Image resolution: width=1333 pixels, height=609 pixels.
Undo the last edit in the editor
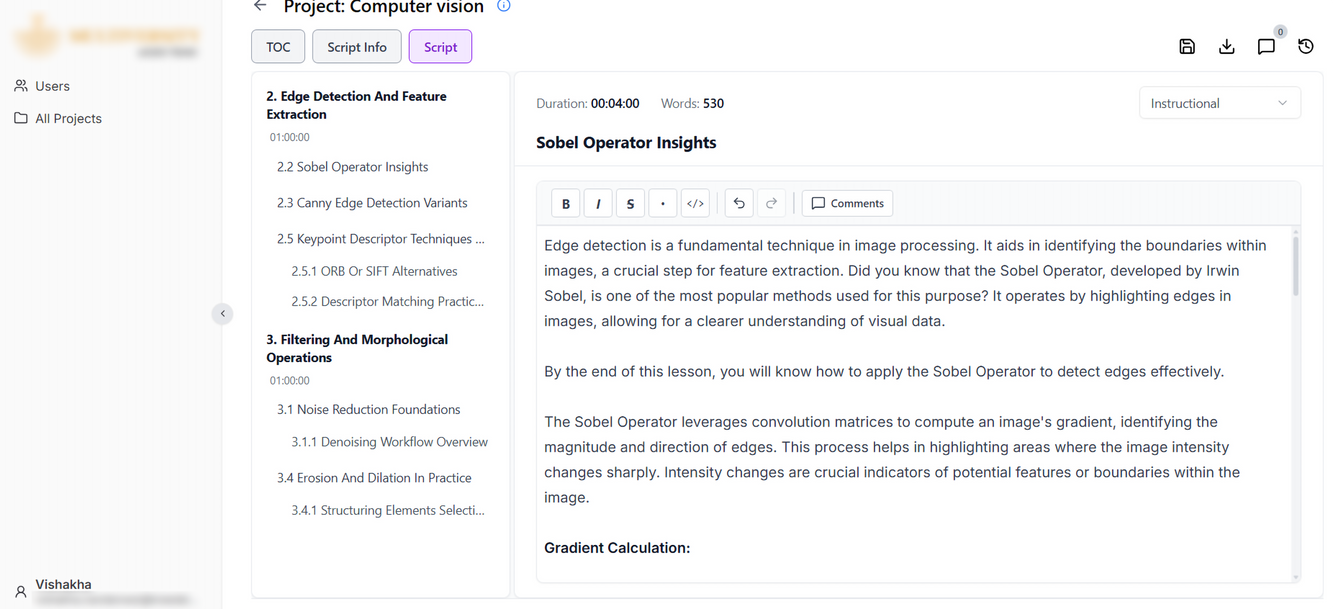coord(739,203)
